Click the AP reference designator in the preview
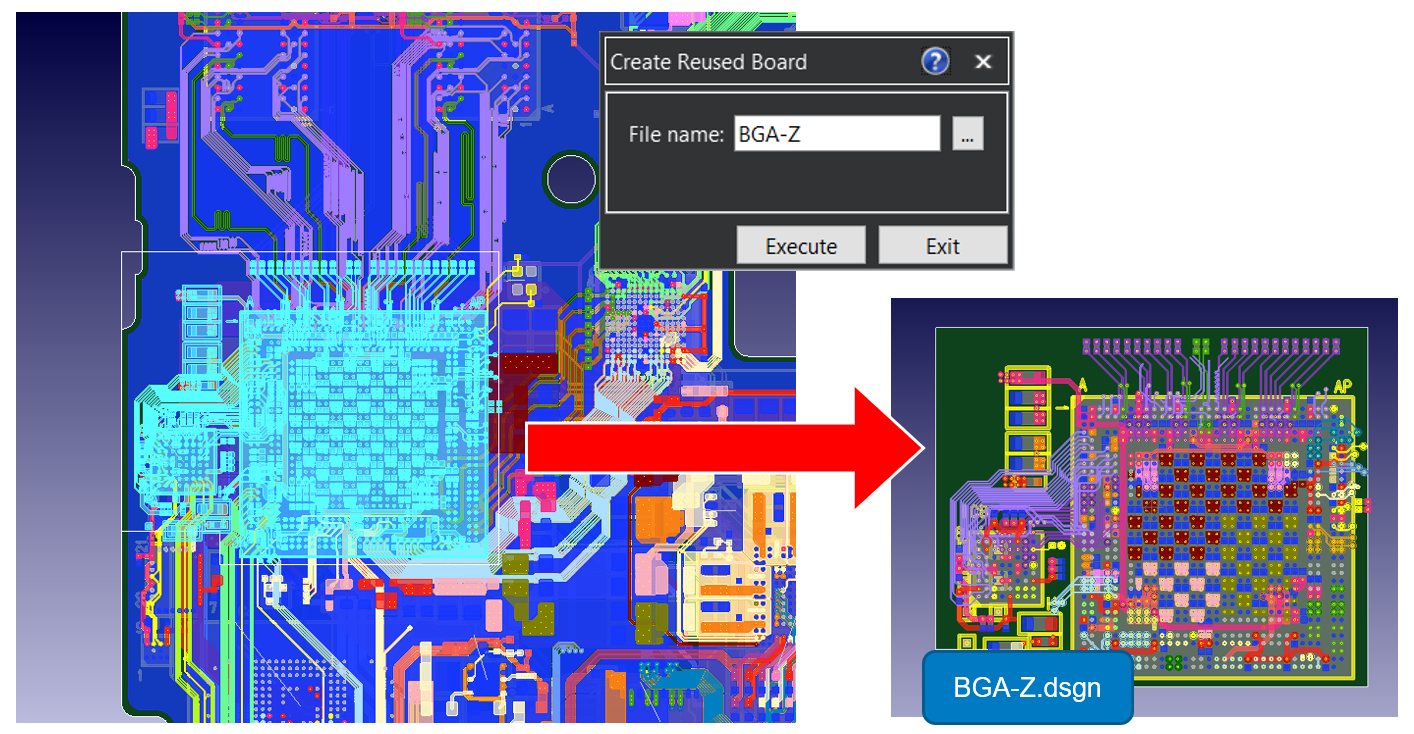Viewport: 1414px width, 734px height. pyautogui.click(x=1345, y=383)
